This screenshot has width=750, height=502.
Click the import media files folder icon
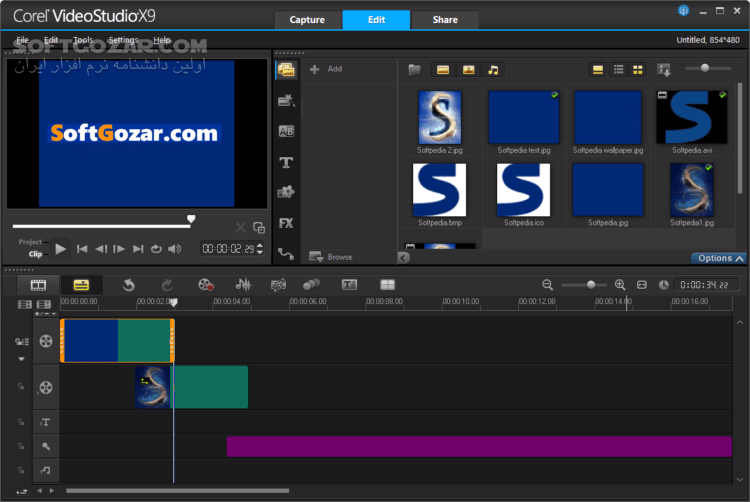tap(415, 70)
